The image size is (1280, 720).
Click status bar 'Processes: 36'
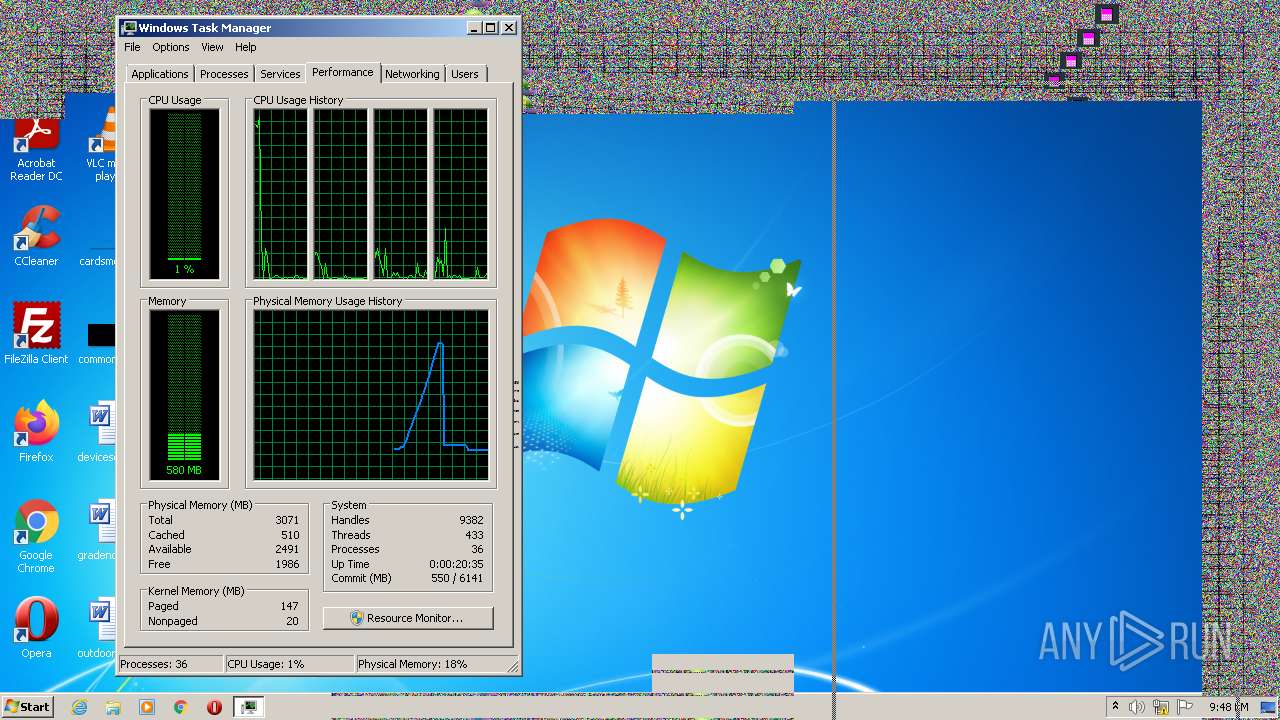click(x=170, y=664)
